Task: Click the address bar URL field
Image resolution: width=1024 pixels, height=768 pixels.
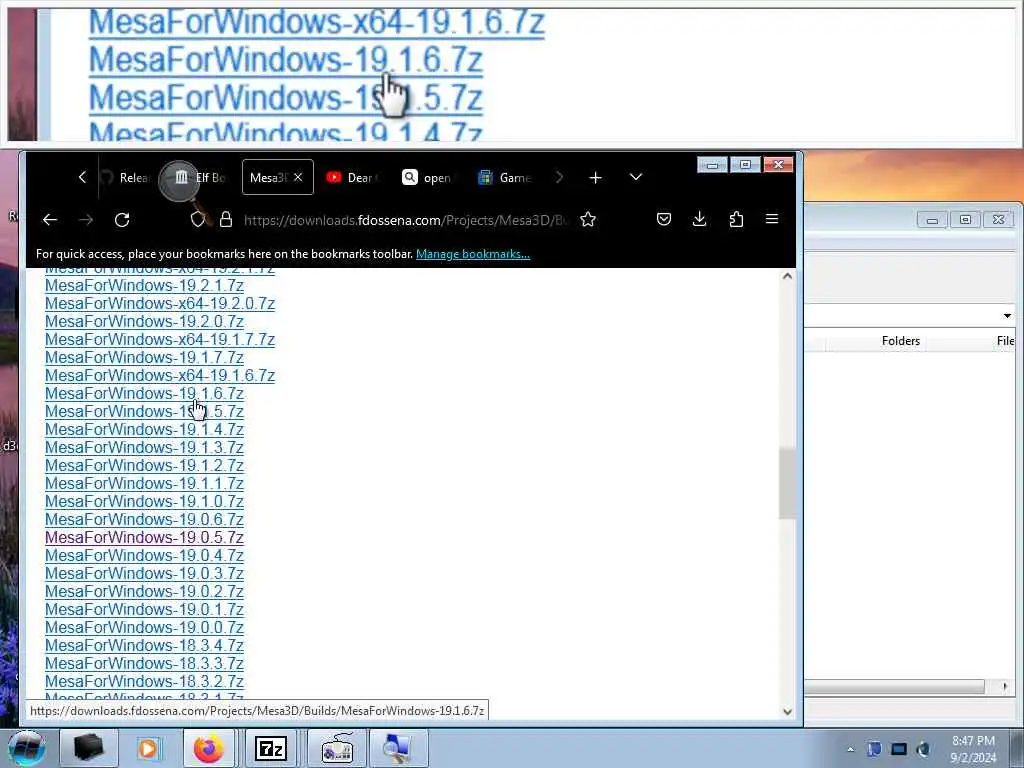Action: pyautogui.click(x=405, y=220)
